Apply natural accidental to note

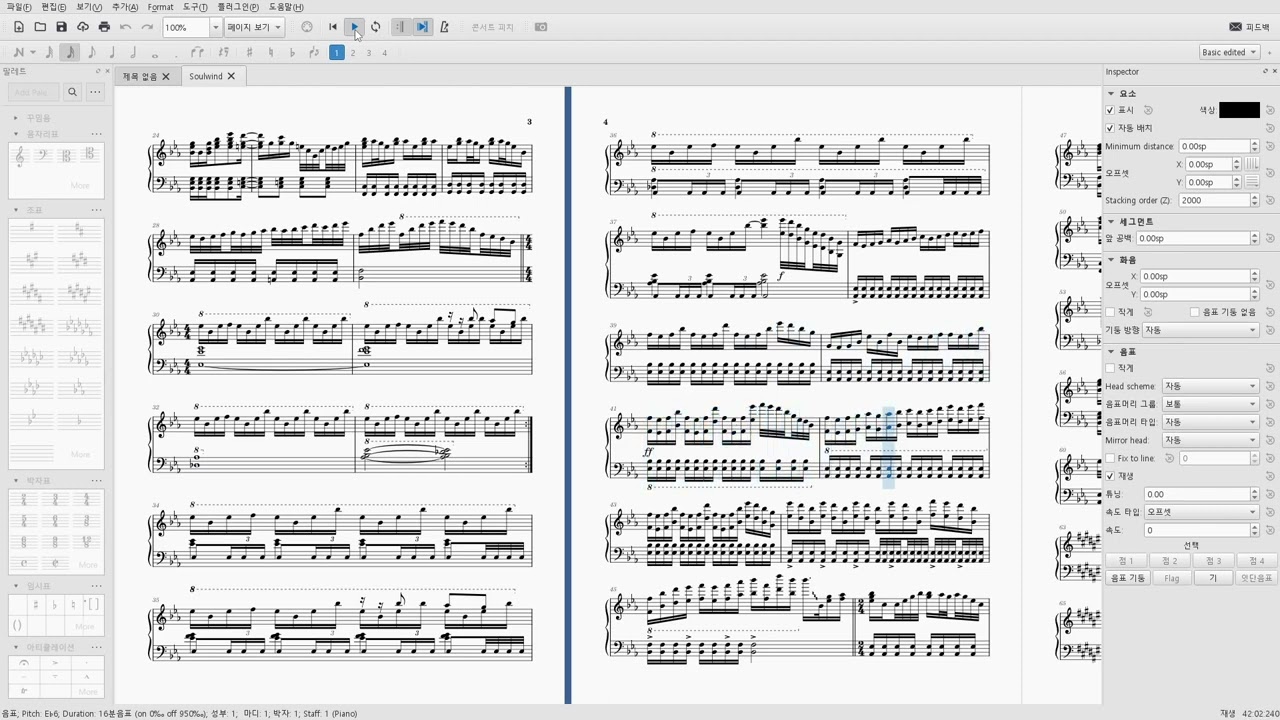coord(271,52)
